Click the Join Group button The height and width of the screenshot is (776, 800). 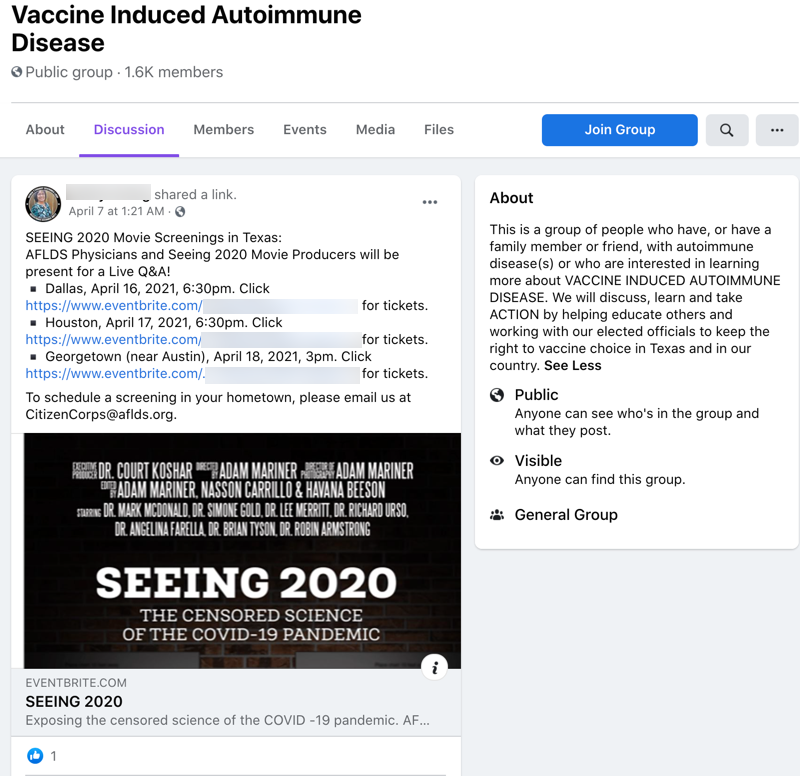coord(619,130)
